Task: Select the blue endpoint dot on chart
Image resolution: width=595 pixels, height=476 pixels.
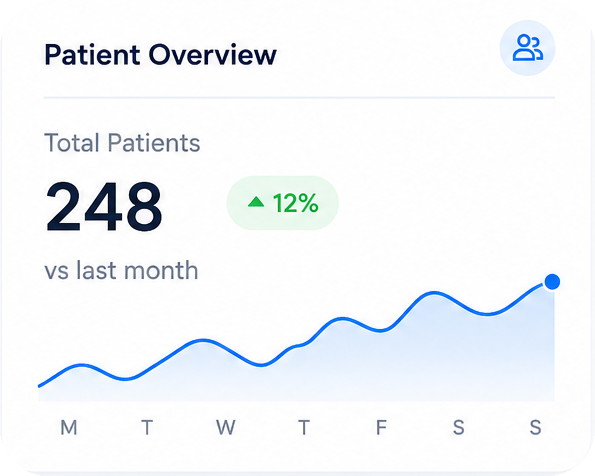Action: coord(552,282)
